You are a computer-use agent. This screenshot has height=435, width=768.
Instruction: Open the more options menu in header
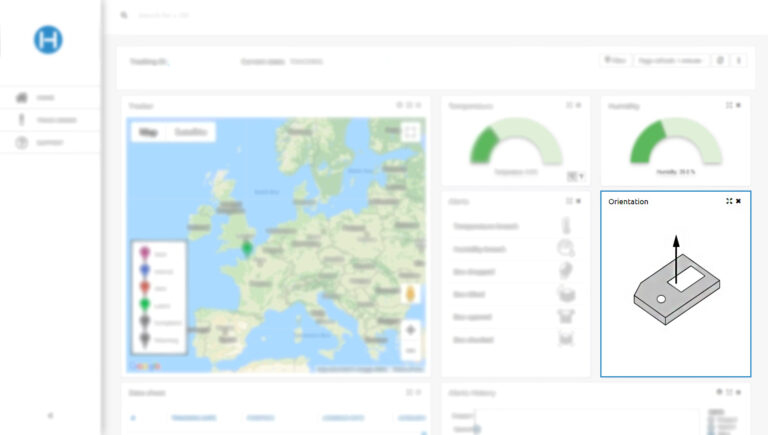click(739, 60)
